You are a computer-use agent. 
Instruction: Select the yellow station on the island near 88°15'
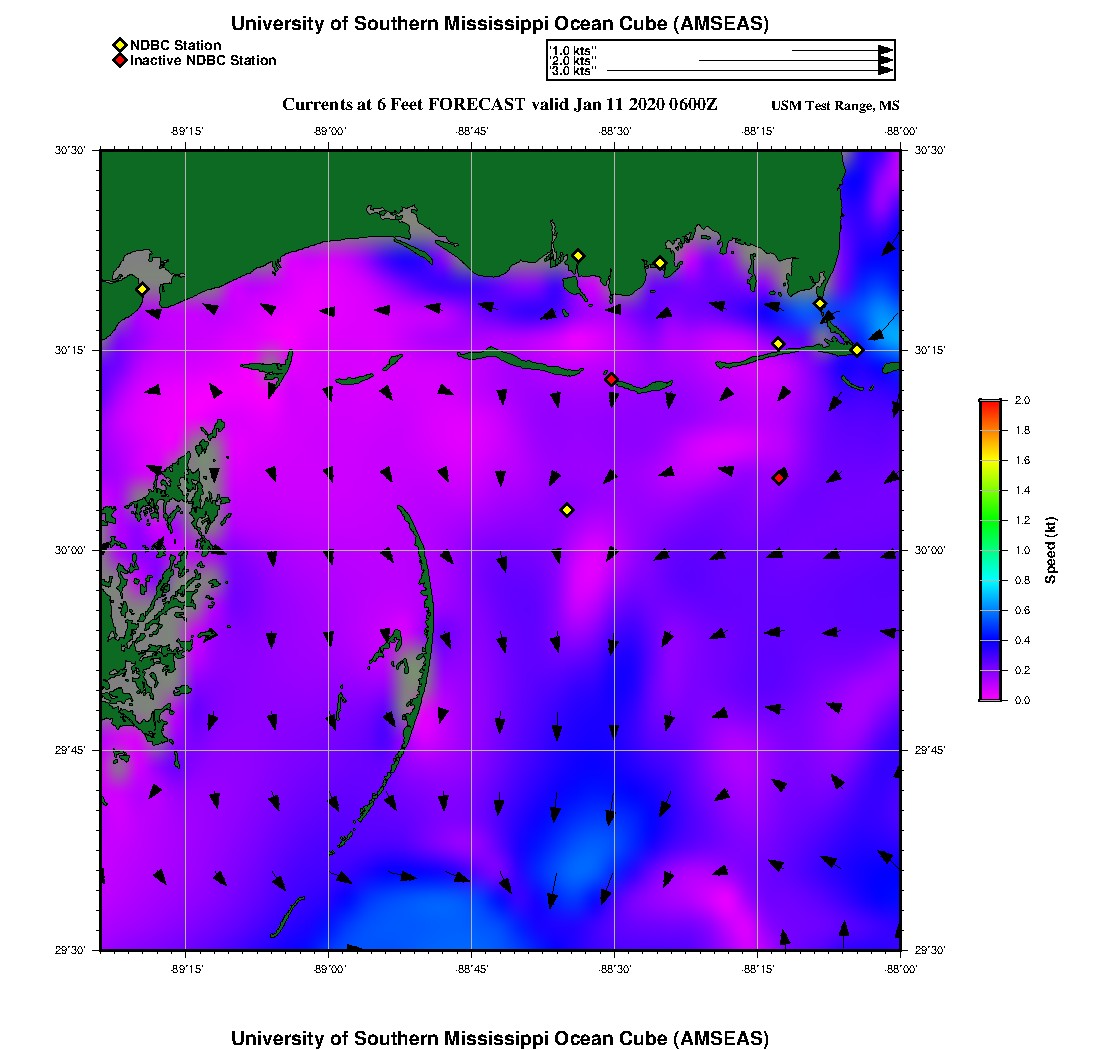(x=778, y=344)
